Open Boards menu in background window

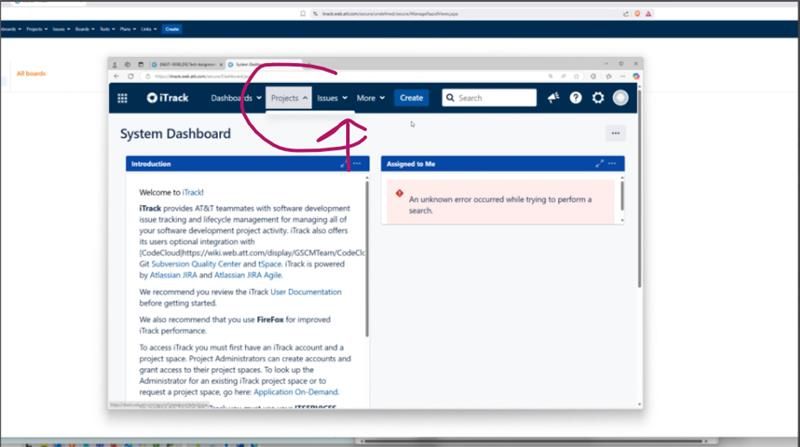click(x=84, y=29)
